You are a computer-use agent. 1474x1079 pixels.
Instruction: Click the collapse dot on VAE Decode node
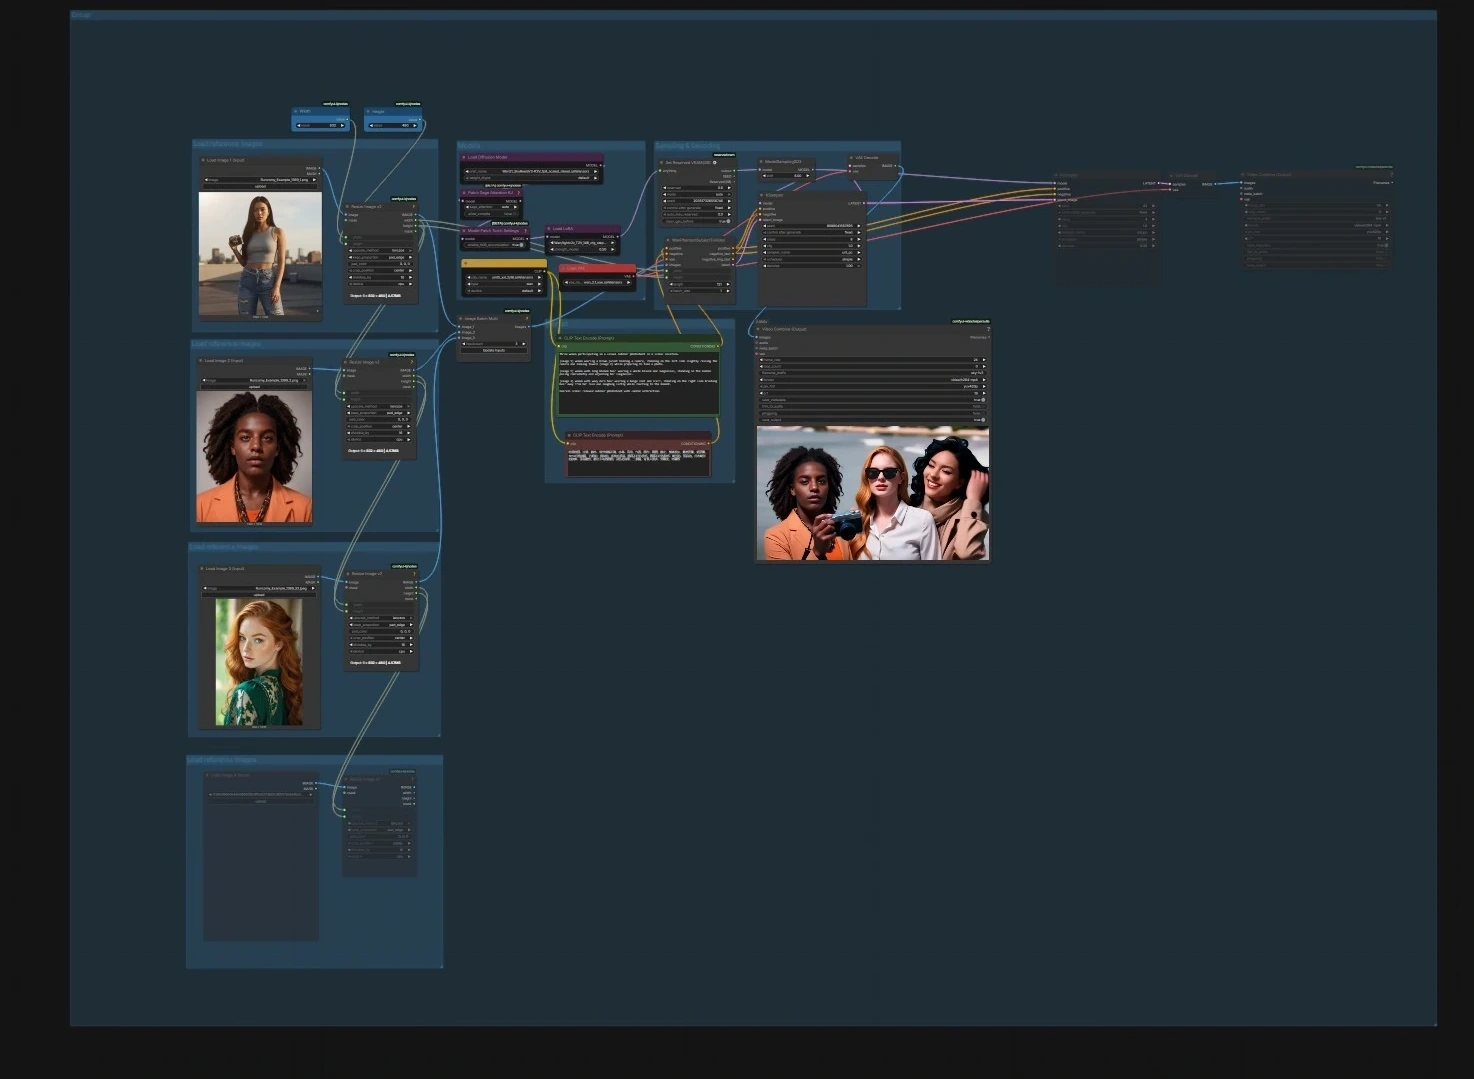click(851, 158)
